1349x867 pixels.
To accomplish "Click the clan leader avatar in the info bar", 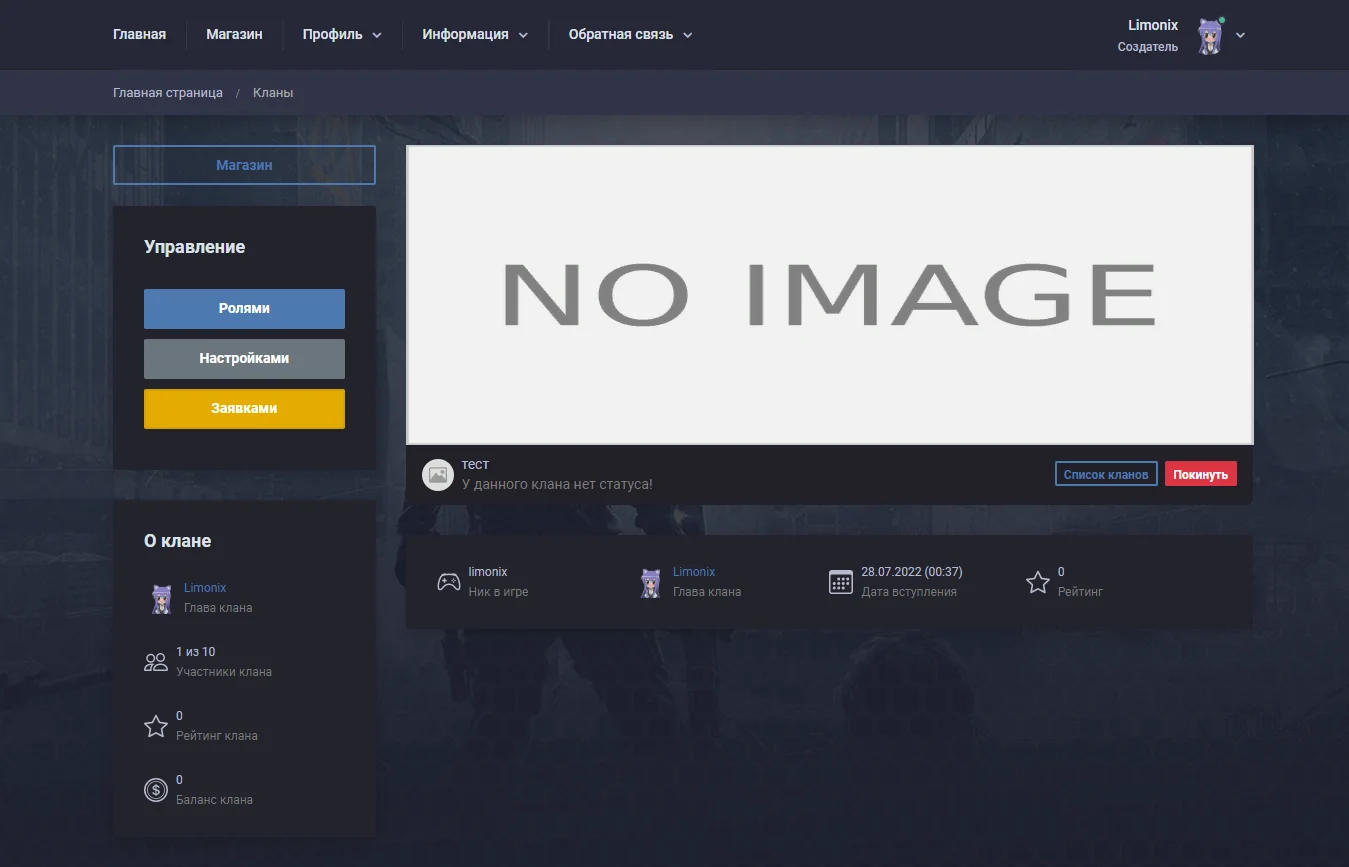I will click(651, 582).
